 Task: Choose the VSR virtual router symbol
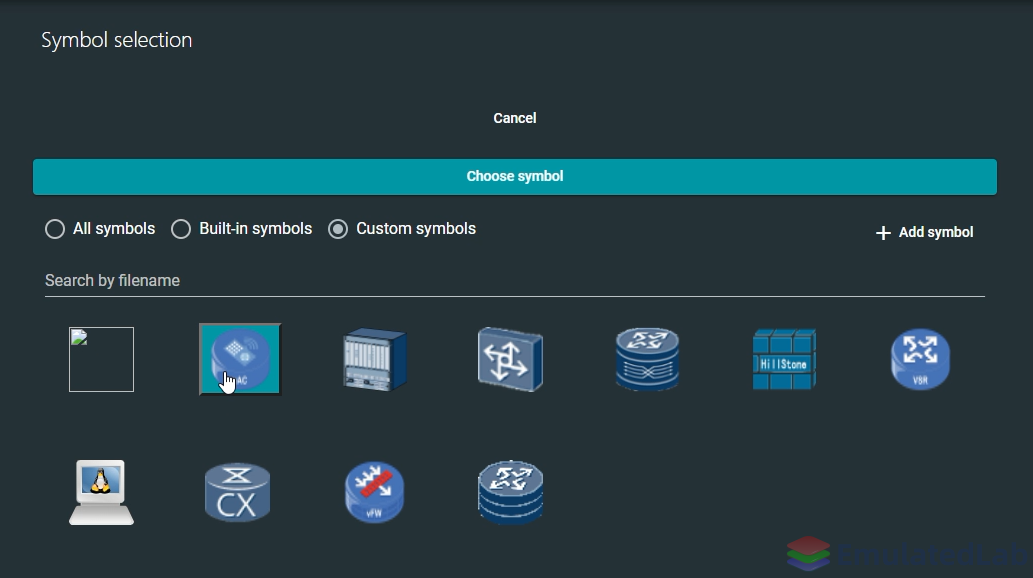[x=920, y=359]
